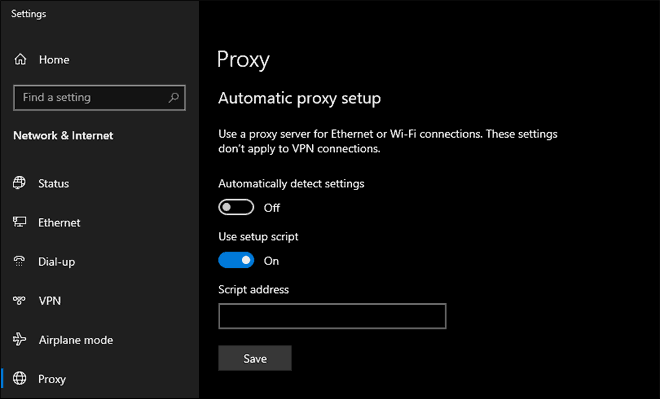Viewport: 660px width, 399px height.
Task: Focus the Find a setting search box
Action: [99, 98]
